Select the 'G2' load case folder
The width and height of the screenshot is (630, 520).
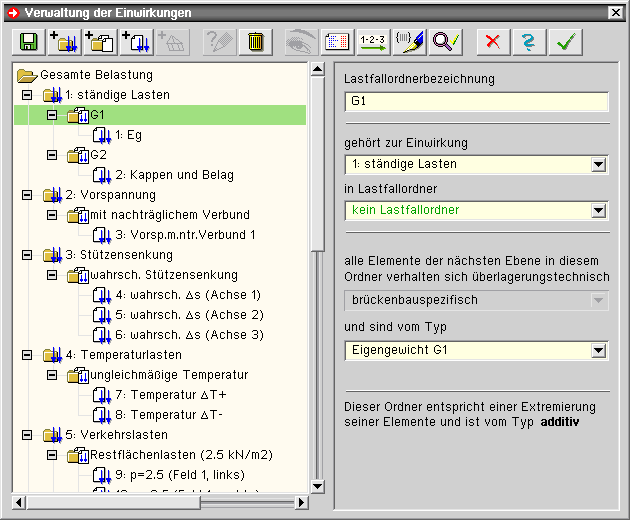tap(98, 155)
